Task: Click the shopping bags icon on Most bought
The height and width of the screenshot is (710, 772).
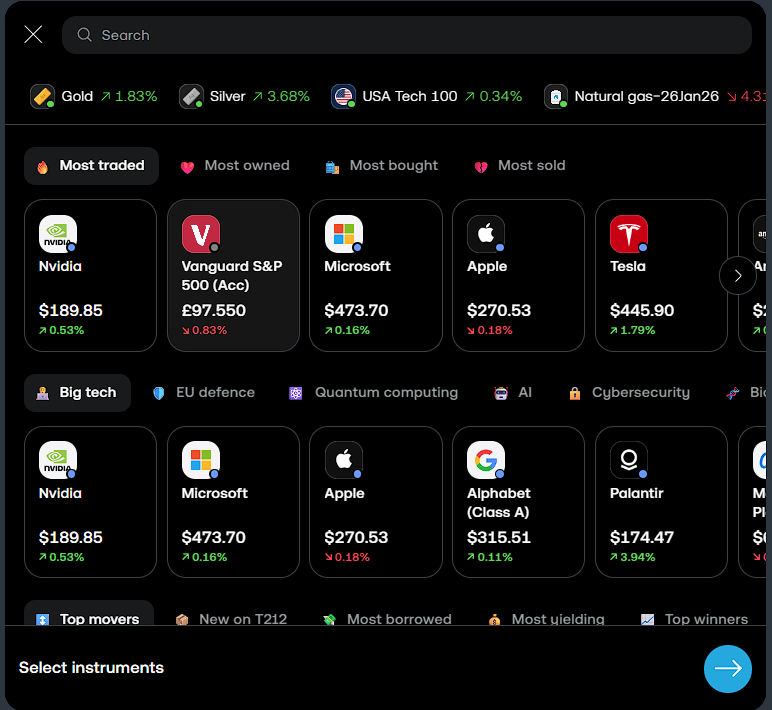Action: (x=332, y=167)
